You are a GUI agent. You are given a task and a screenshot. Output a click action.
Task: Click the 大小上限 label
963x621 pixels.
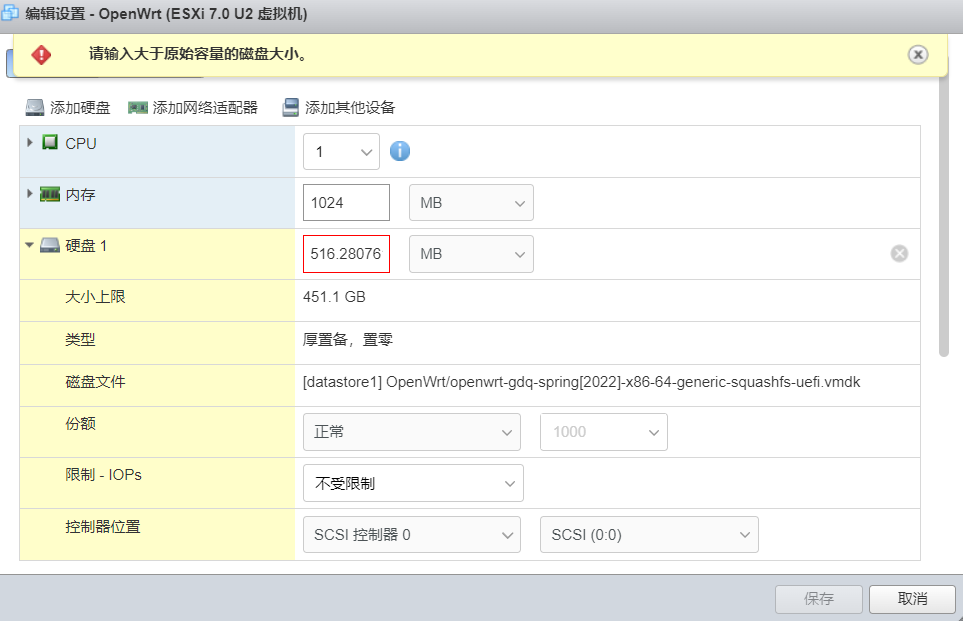pos(95,297)
